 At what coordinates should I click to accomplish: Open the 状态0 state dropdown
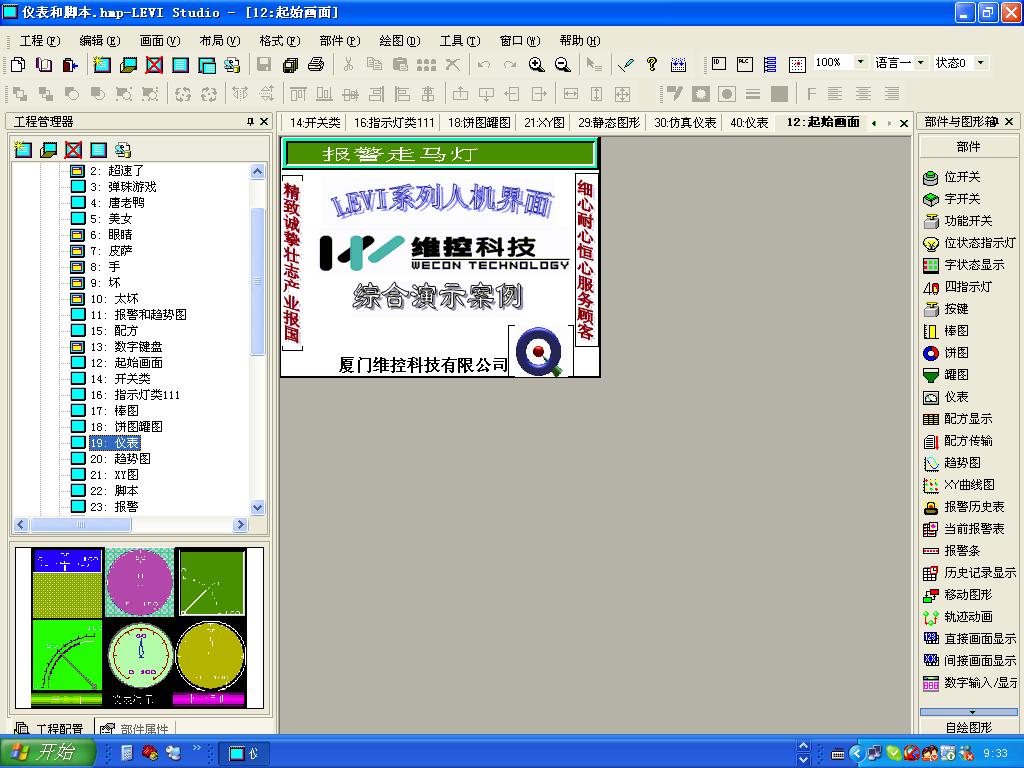[x=981, y=63]
